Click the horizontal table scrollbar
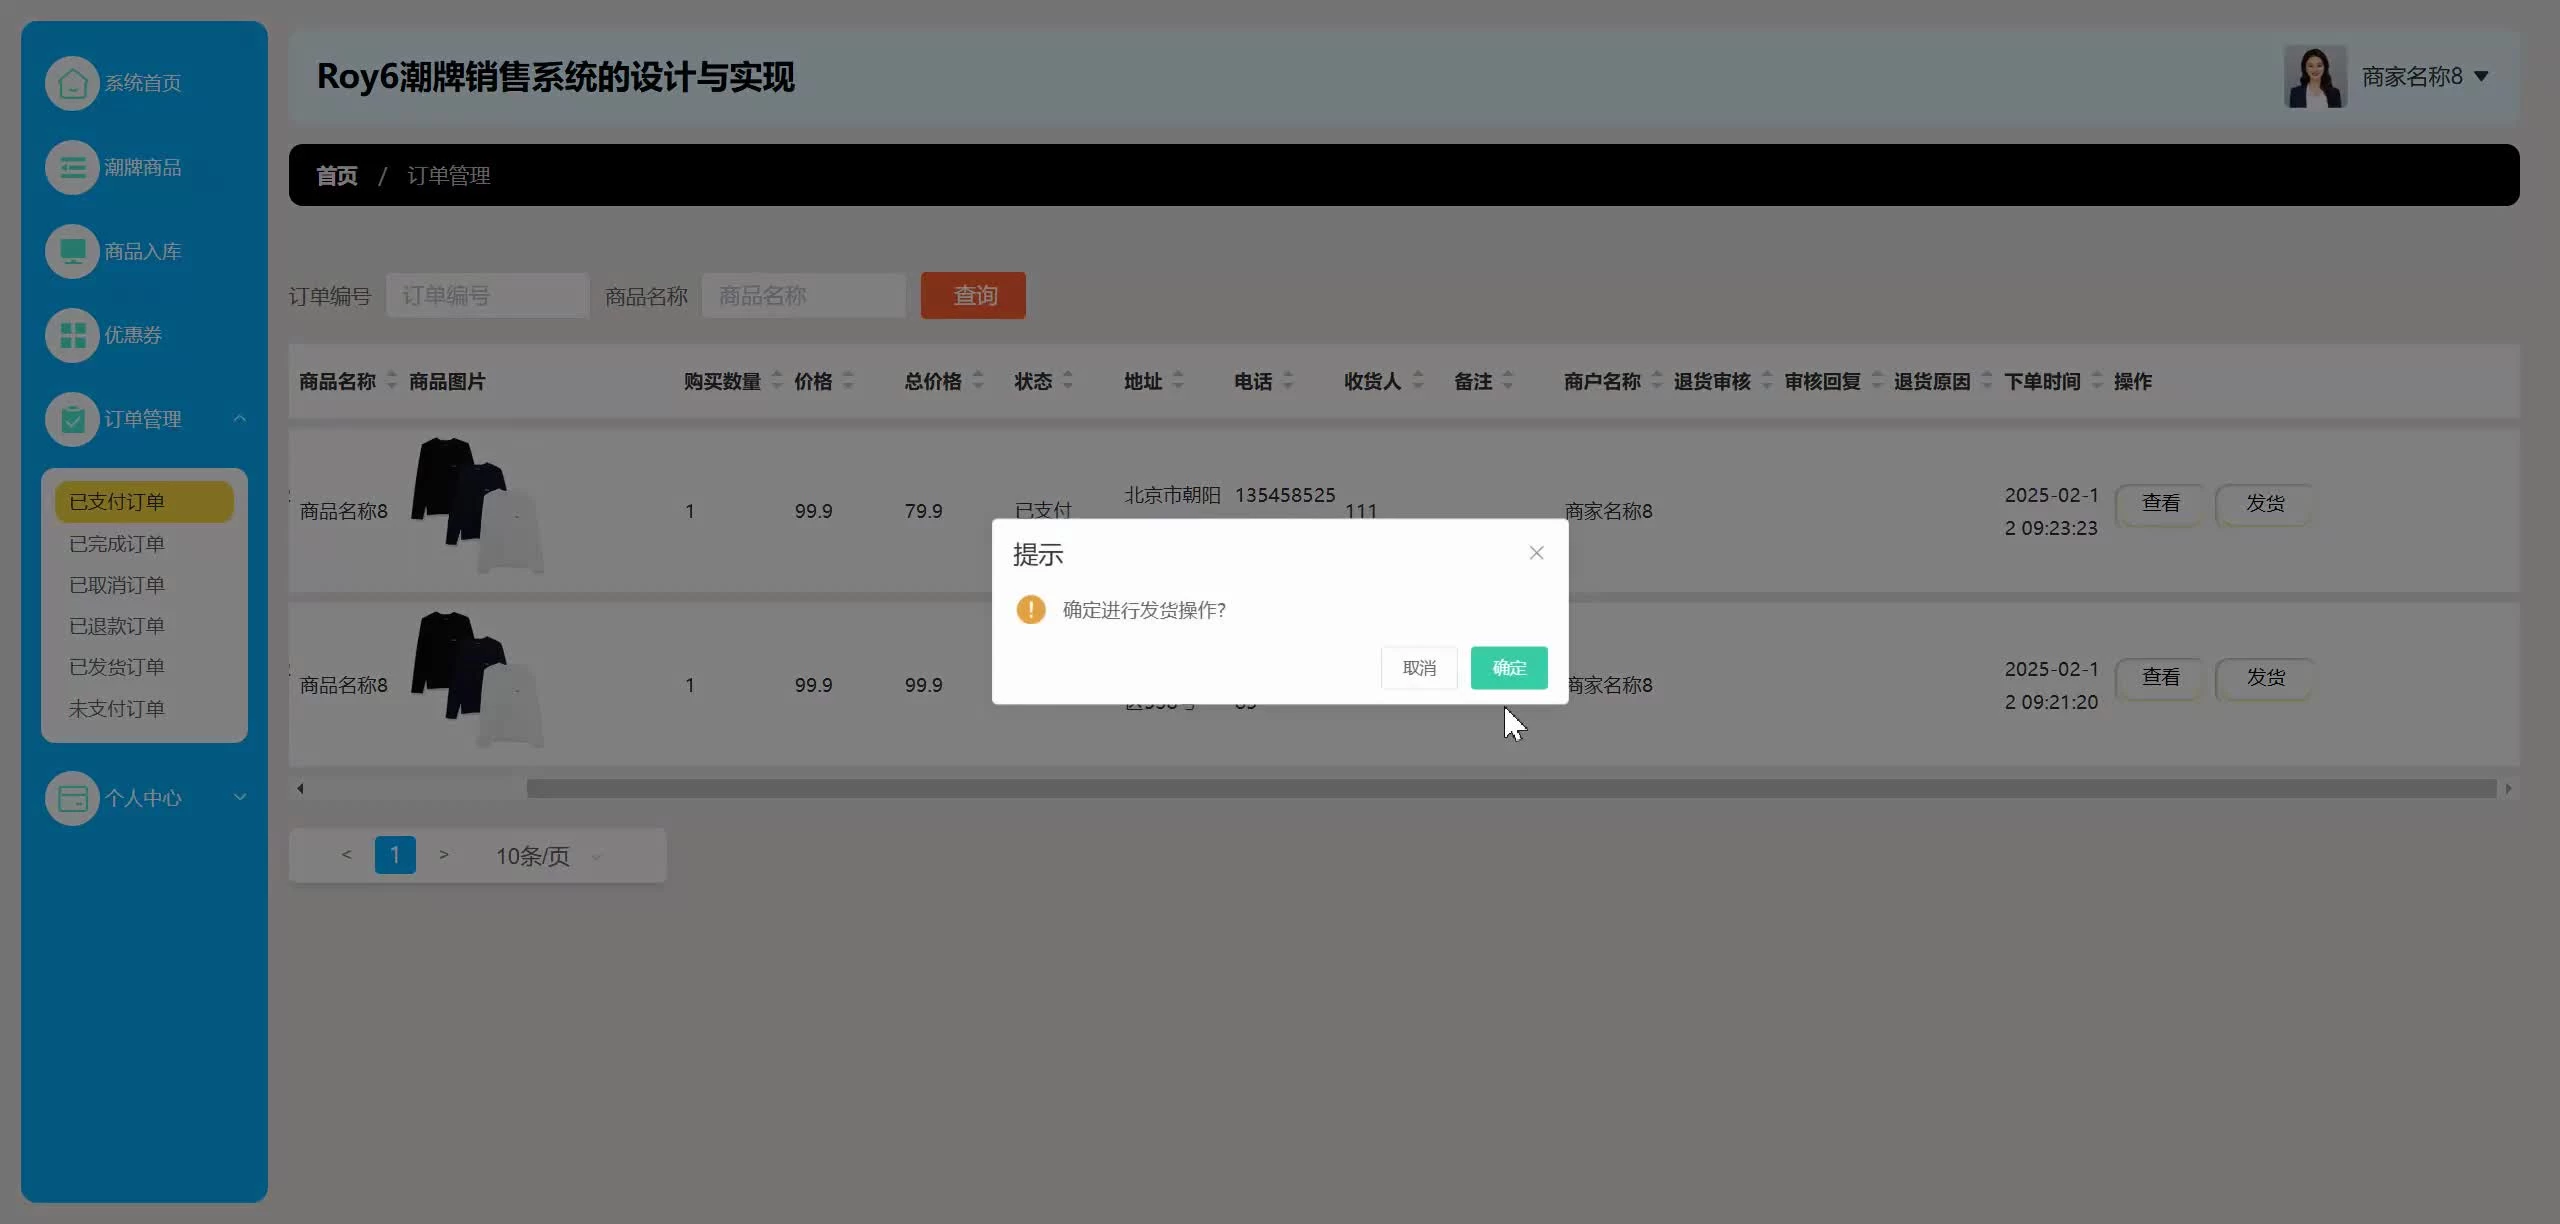 (1510, 789)
